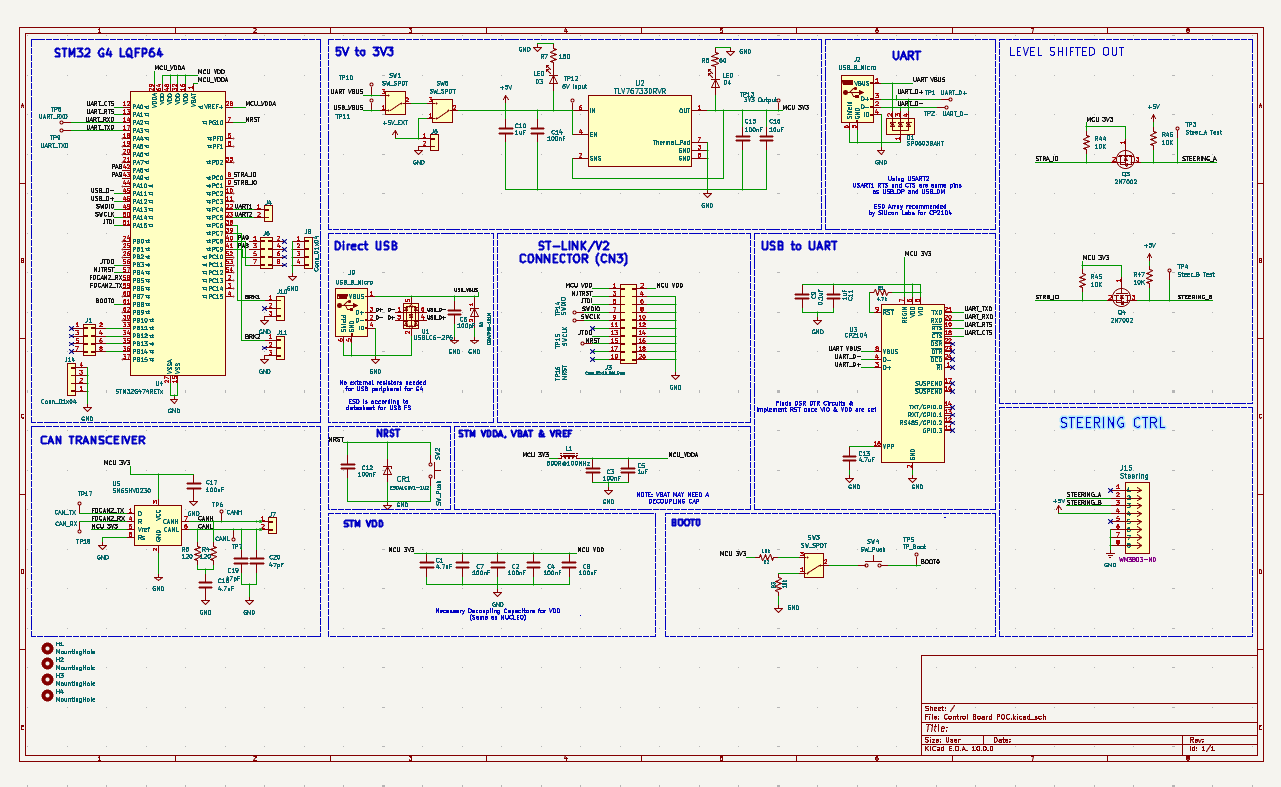Viewport: 1281px width, 787px height.
Task: Click the "STM32 G4 LQFP64" section title
Action: click(x=109, y=53)
